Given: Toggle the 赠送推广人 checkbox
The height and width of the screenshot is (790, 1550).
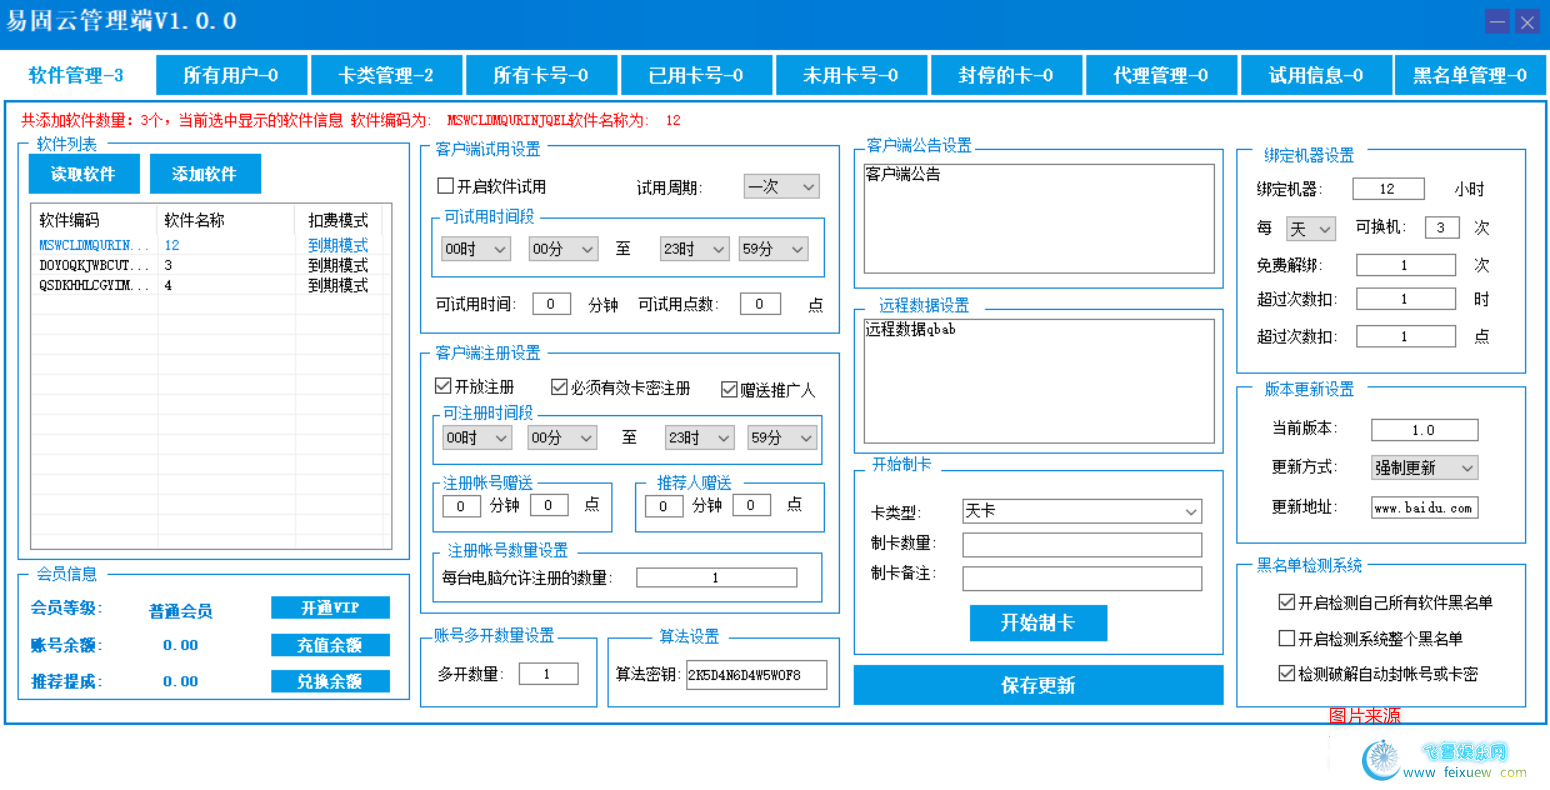Looking at the screenshot, I should (729, 390).
